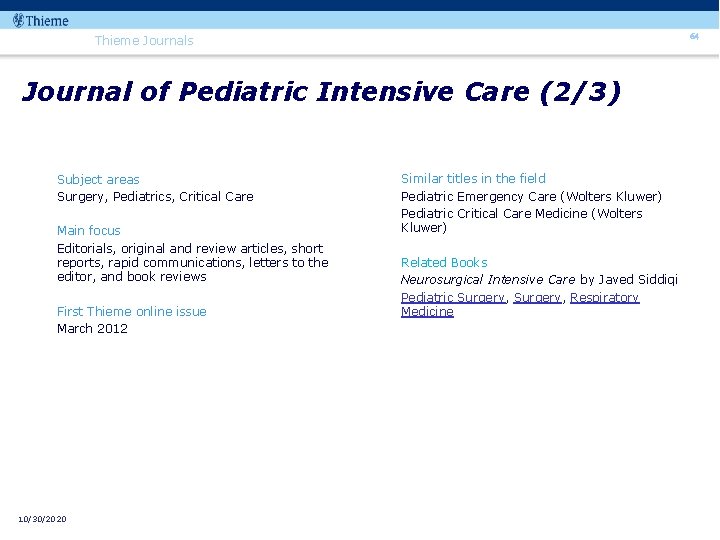Click the date 10/30/2020 in footer
This screenshot has height=540, width=720.
pos(42,519)
